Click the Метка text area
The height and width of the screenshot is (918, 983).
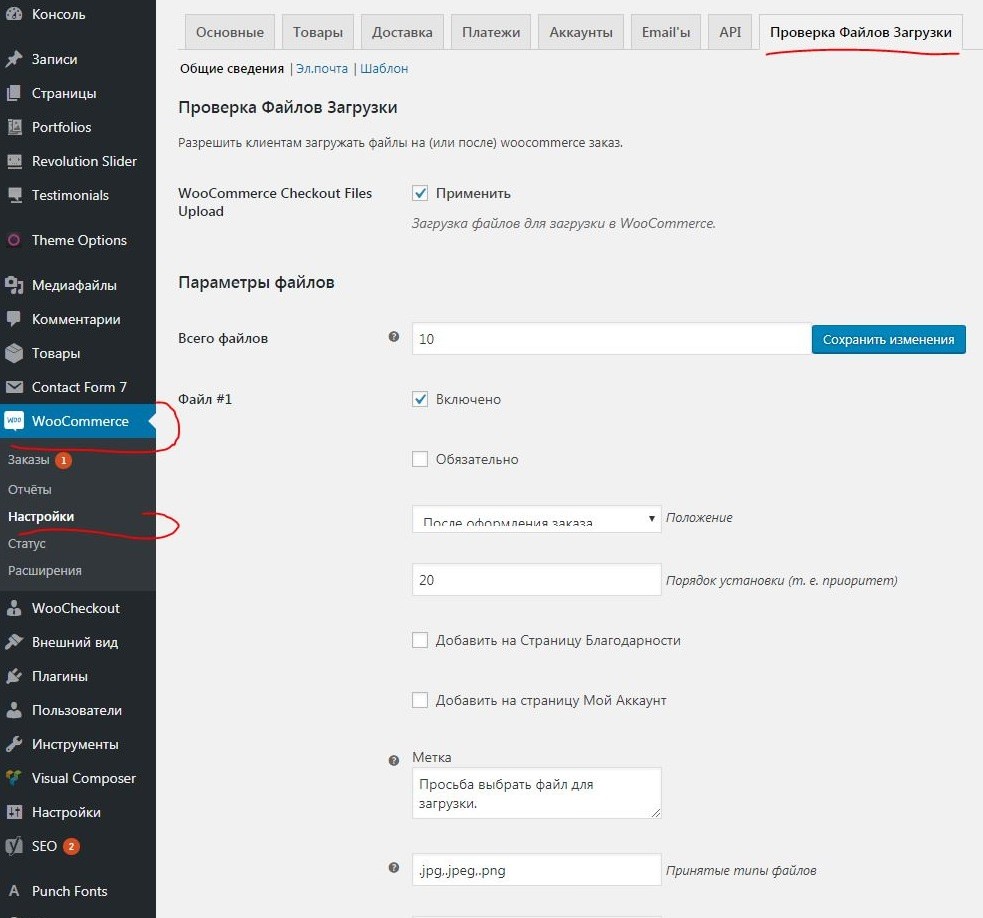[537, 793]
